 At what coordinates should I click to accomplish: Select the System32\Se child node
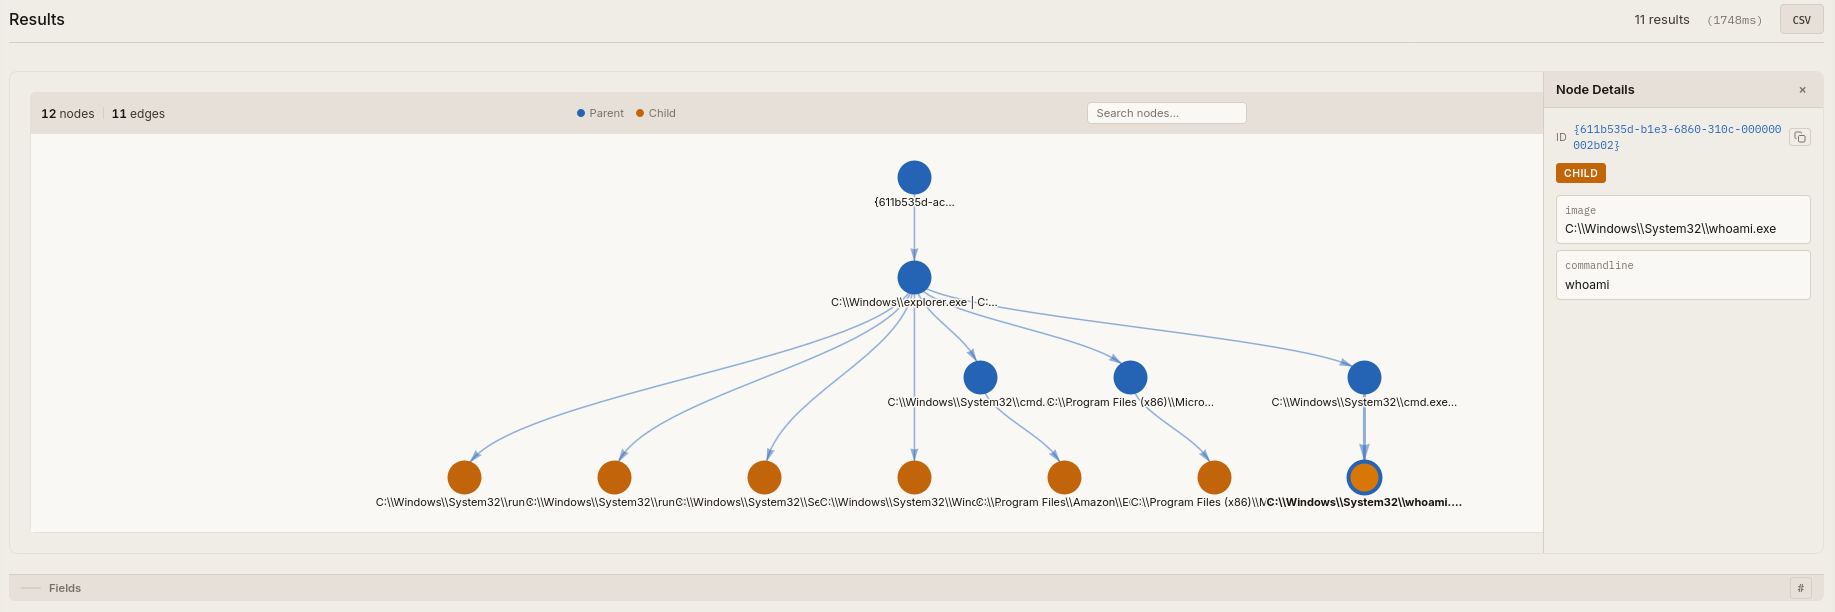click(x=764, y=477)
